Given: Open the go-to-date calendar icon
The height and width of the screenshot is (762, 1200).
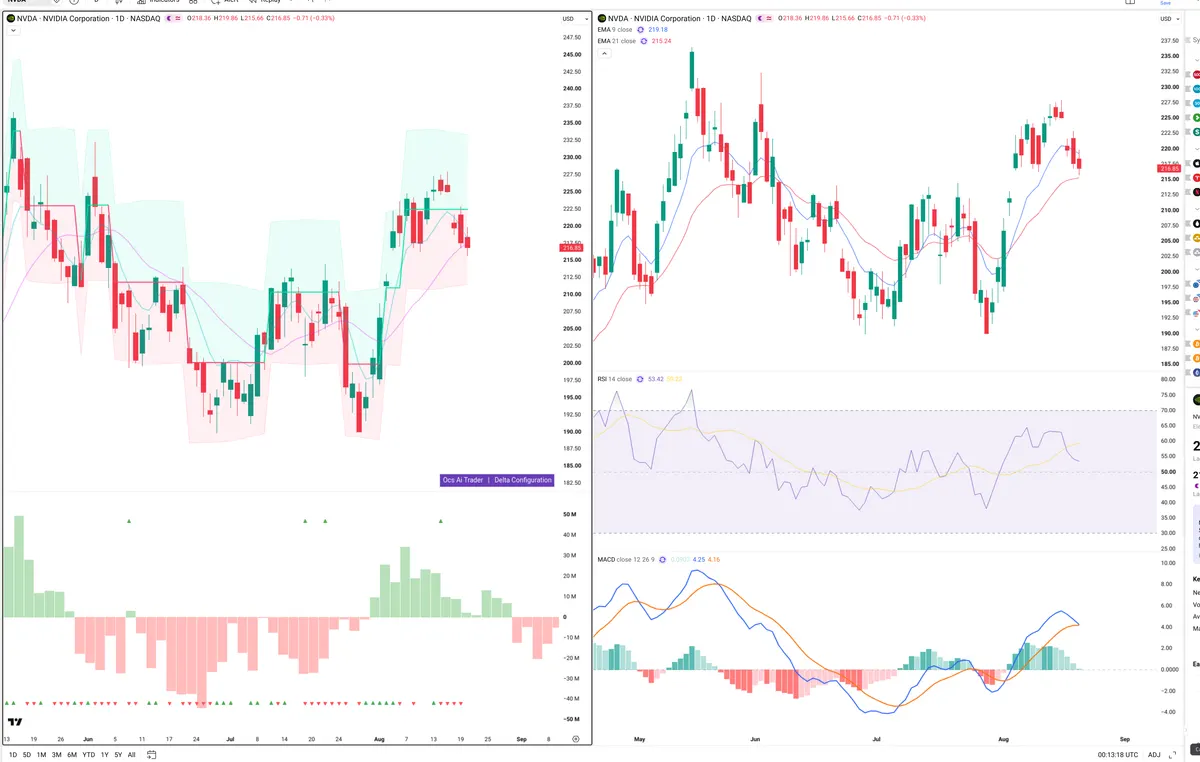Looking at the screenshot, I should [152, 754].
